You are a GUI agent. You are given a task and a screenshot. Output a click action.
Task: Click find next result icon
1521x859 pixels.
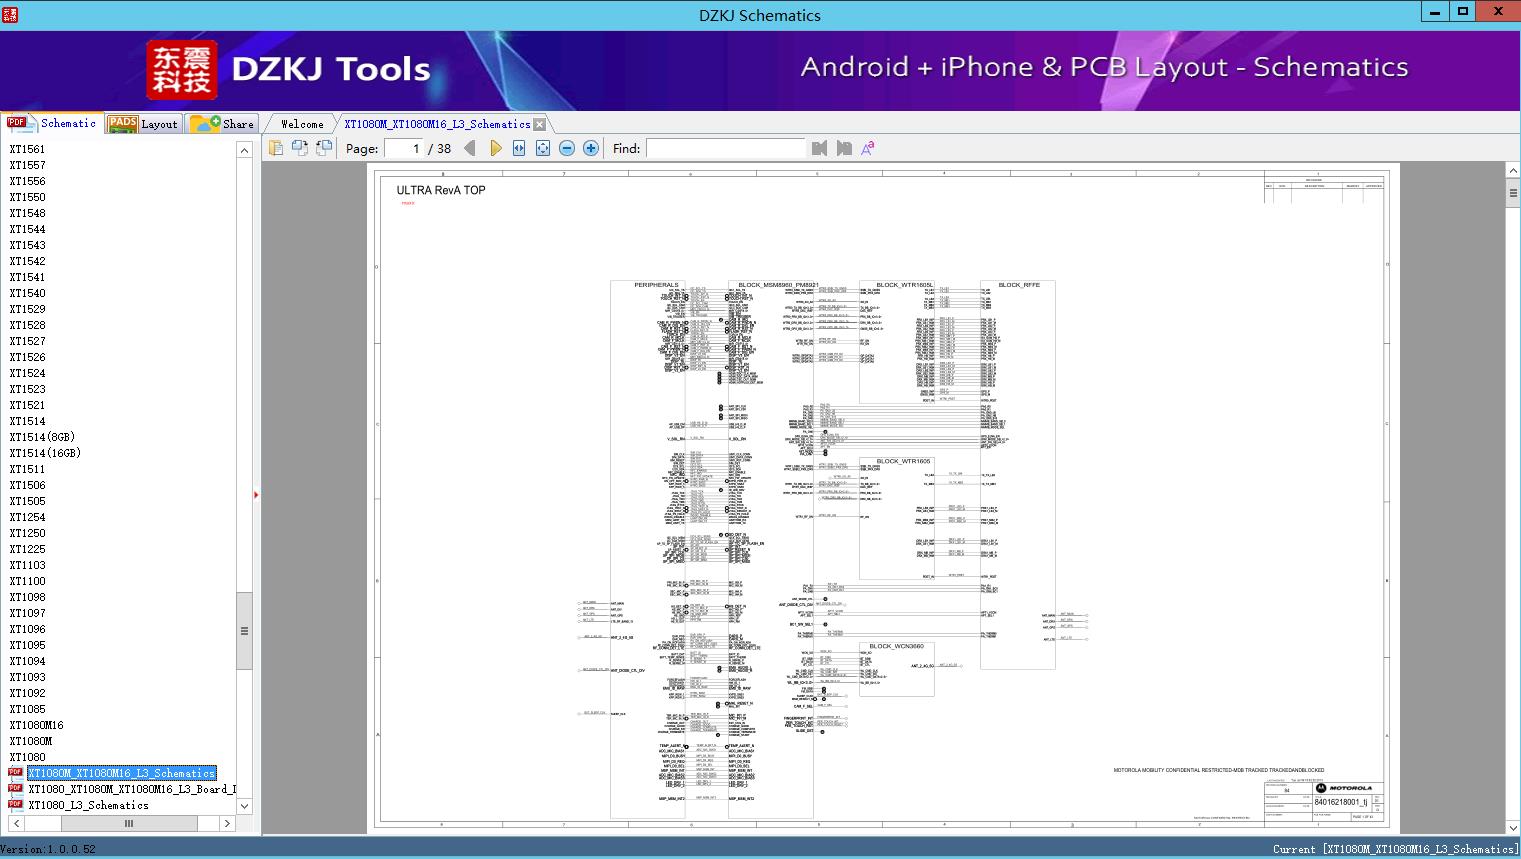point(844,148)
